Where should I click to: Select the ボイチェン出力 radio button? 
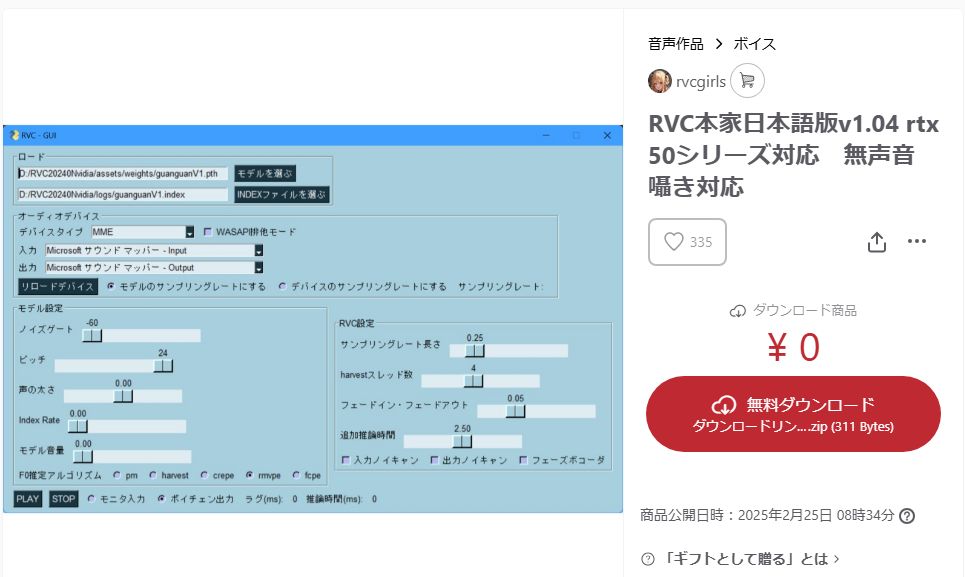point(161,498)
